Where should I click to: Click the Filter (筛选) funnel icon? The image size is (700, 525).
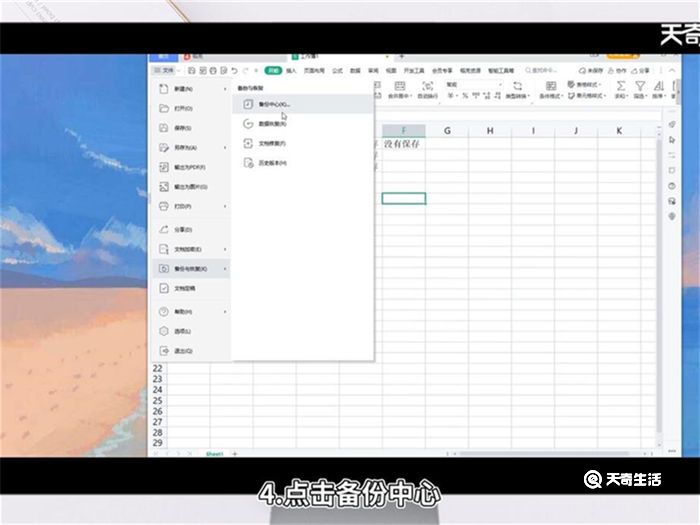pos(640,85)
